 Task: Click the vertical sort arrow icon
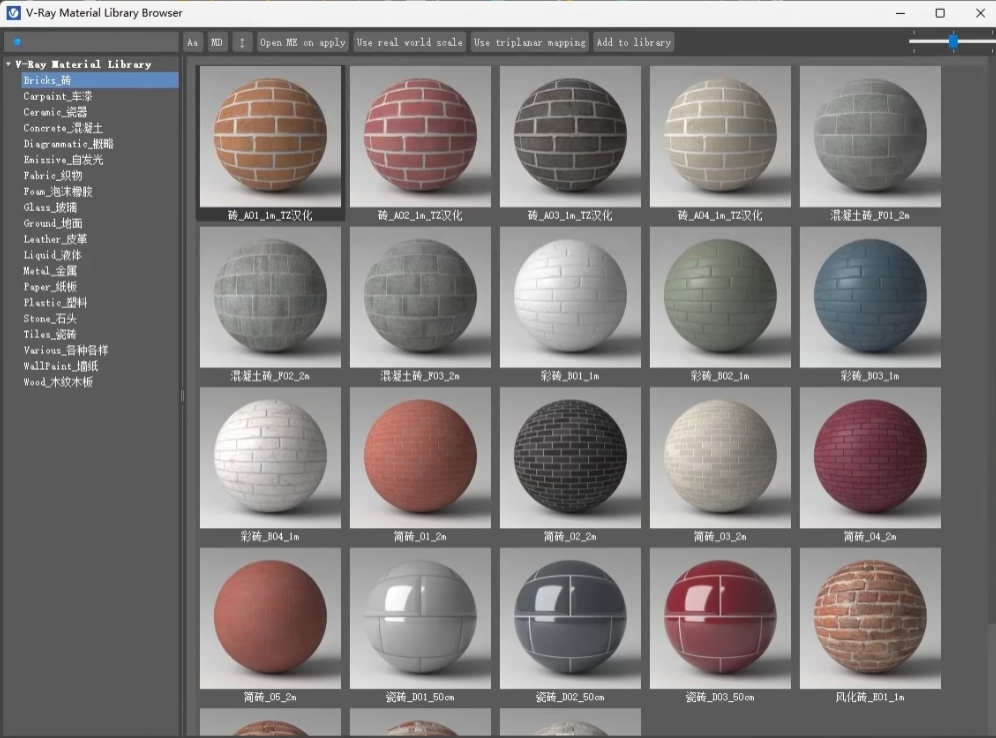click(x=240, y=42)
